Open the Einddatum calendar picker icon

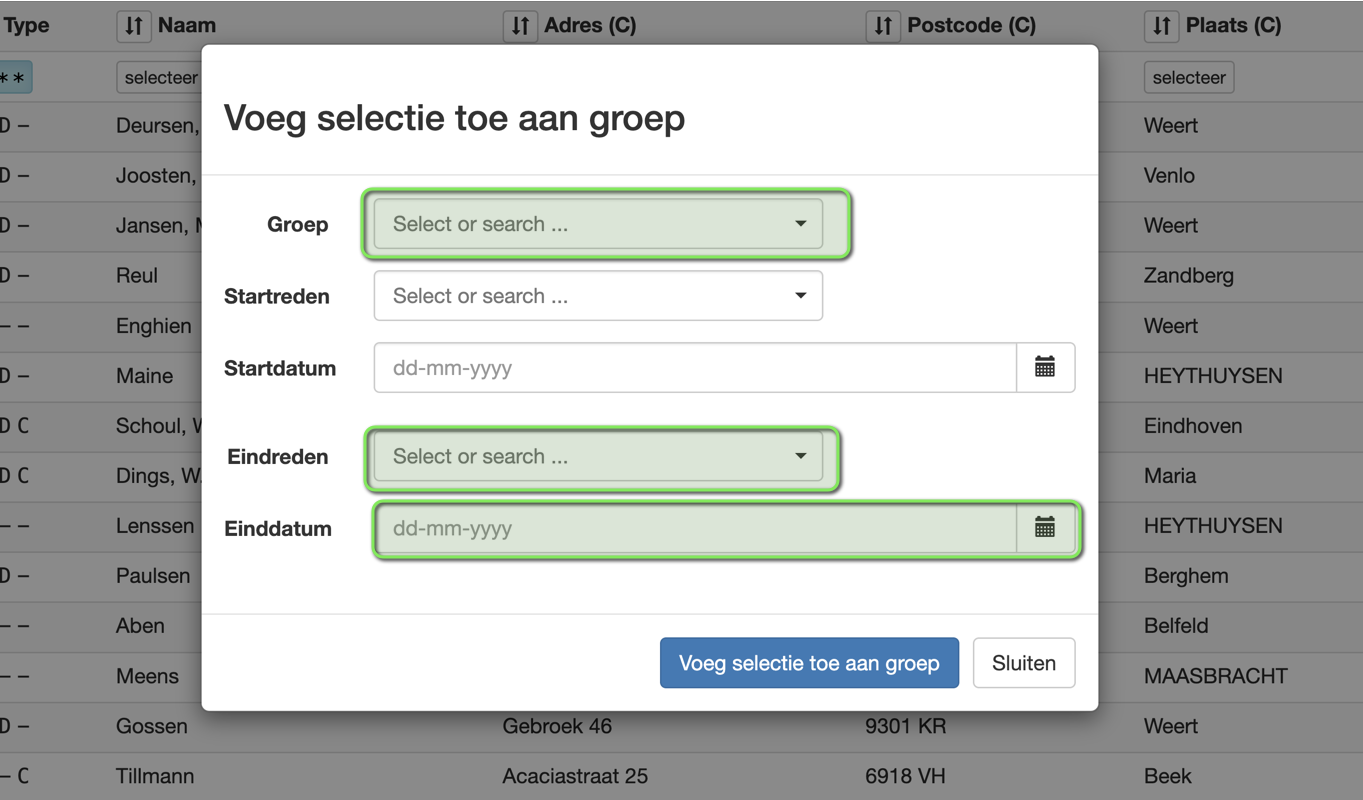tap(1045, 528)
